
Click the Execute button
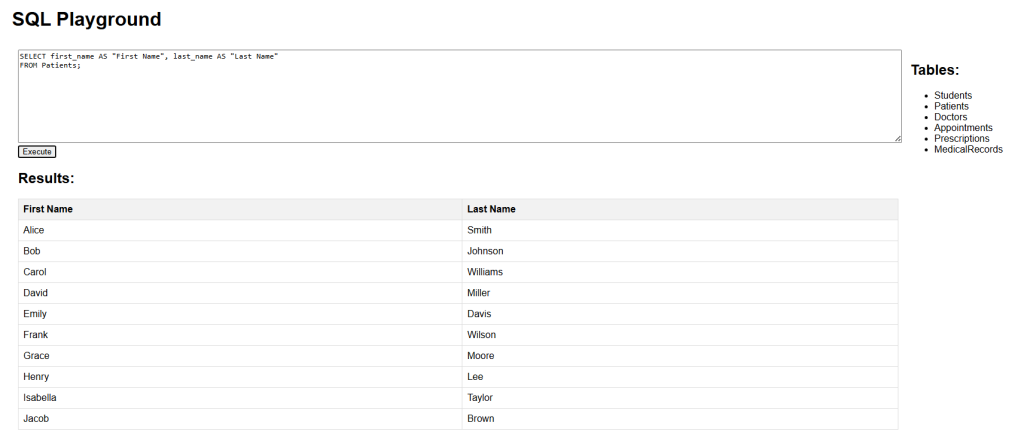37,151
